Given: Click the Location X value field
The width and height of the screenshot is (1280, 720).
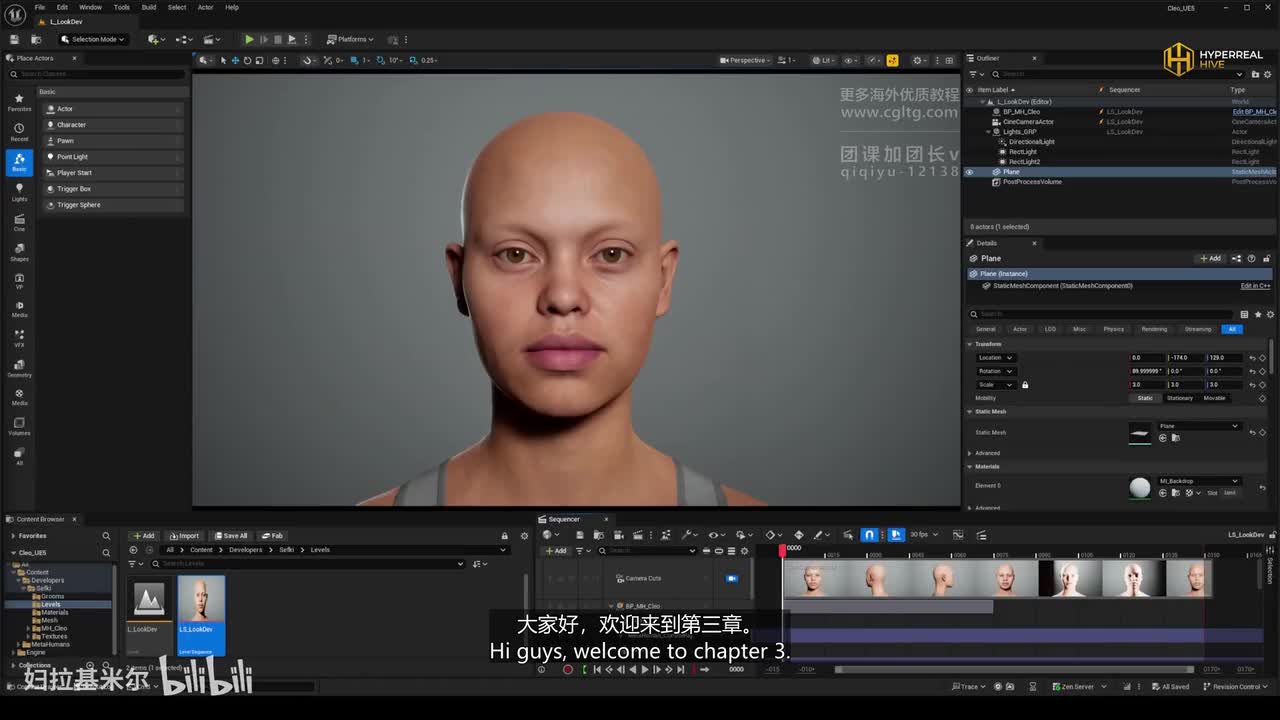Looking at the screenshot, I should click(1148, 358).
